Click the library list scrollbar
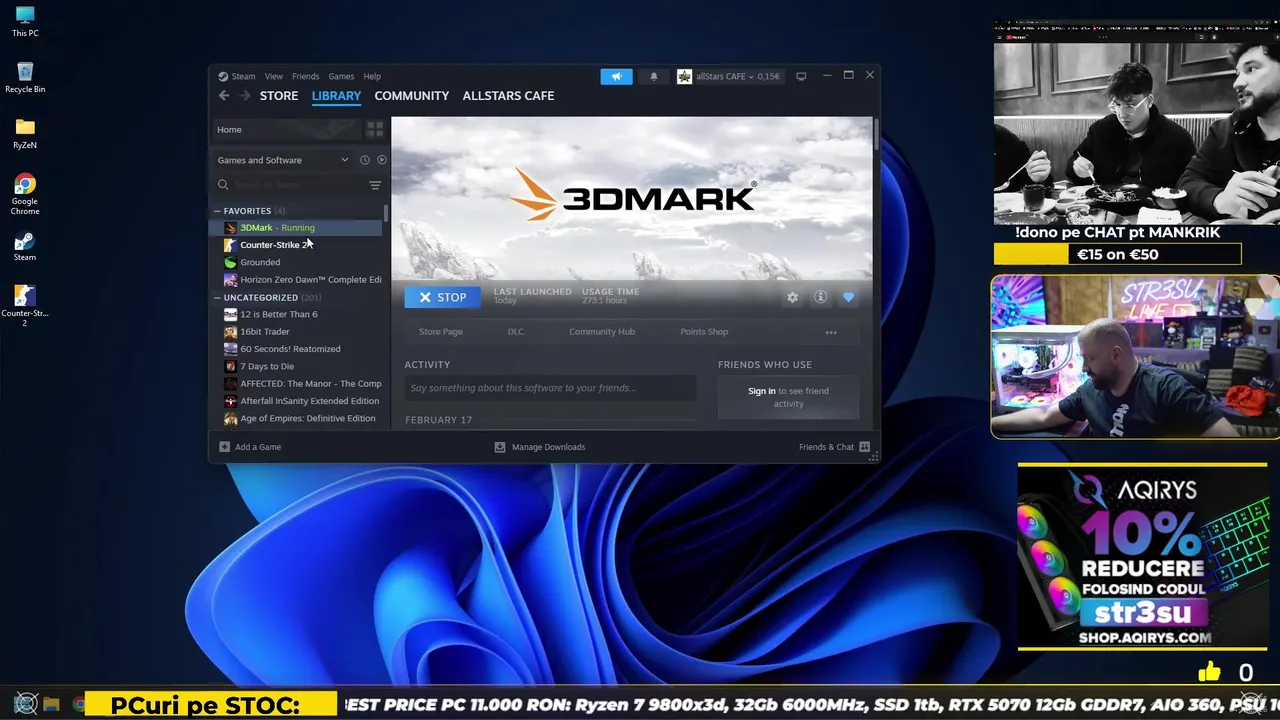This screenshot has height=720, width=1280. tap(386, 213)
